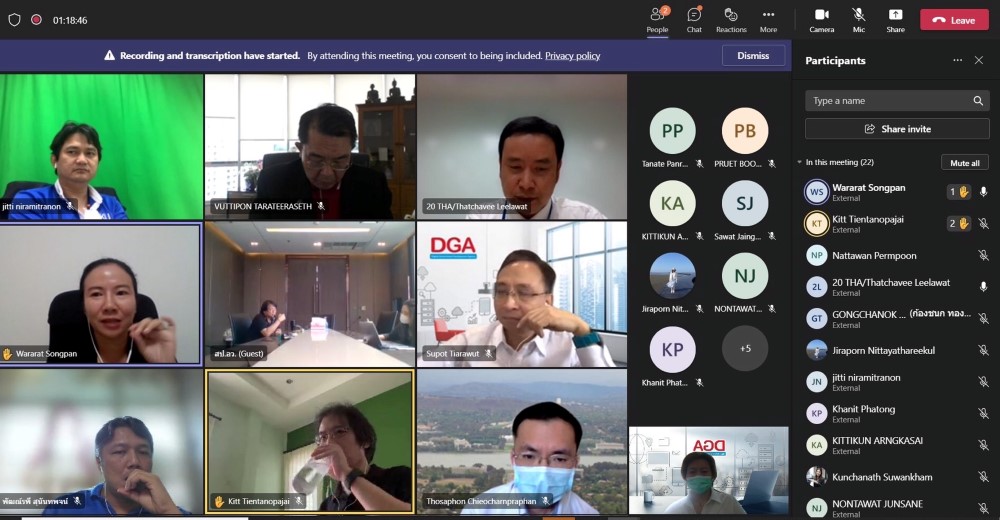Open the Reactions menu
1000x520 pixels.
(x=731, y=18)
